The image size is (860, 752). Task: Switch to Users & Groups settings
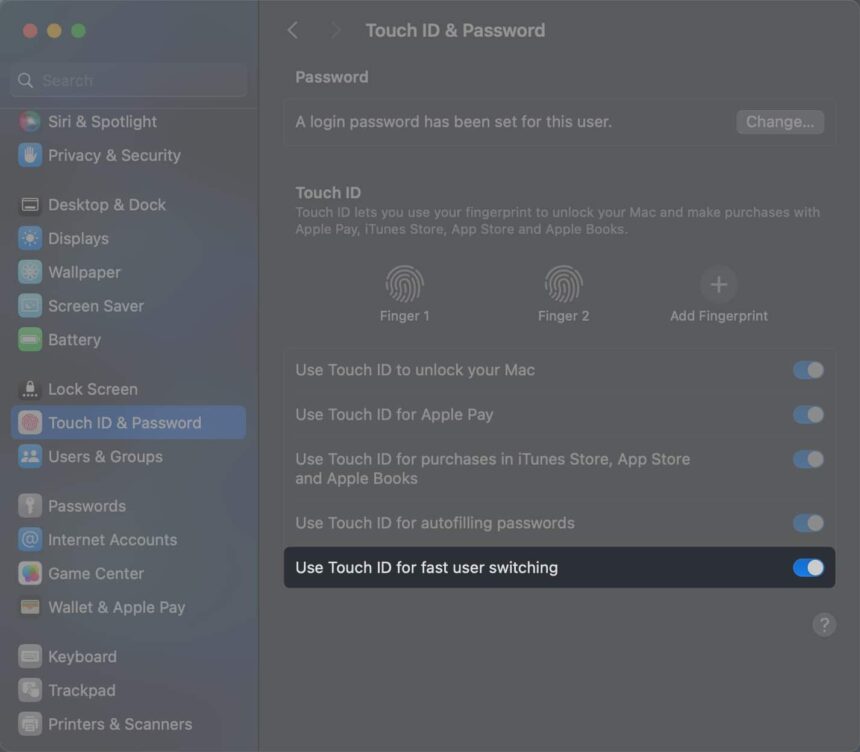pos(106,456)
